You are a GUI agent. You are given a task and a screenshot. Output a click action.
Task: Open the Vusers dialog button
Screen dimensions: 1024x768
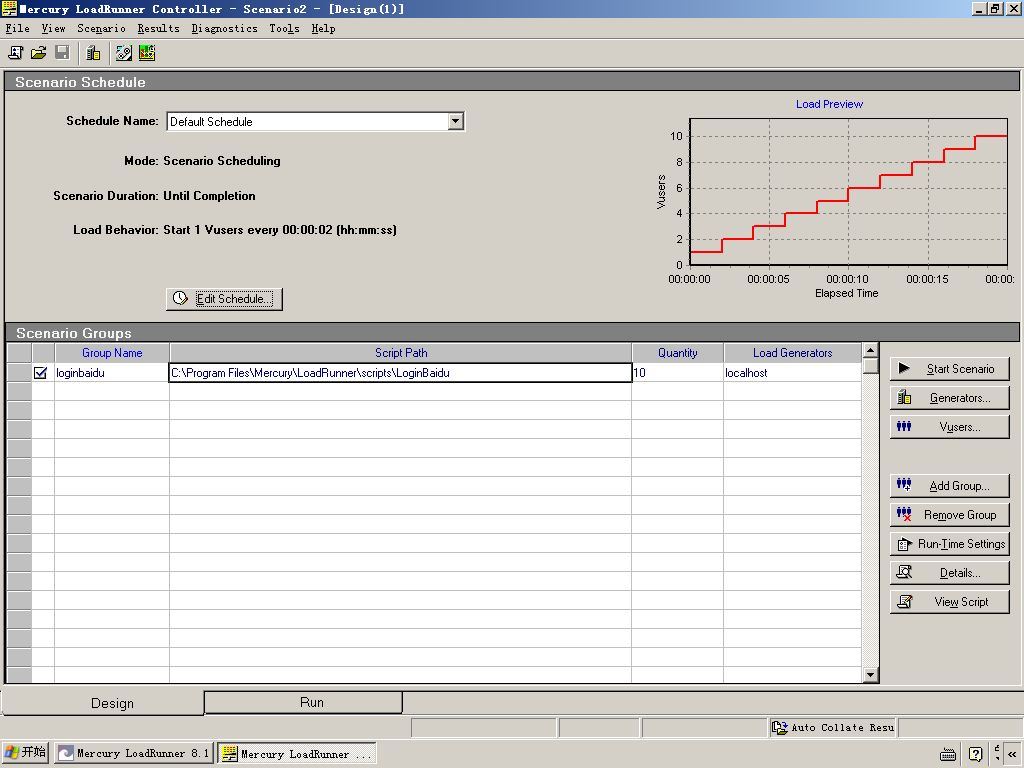point(950,427)
